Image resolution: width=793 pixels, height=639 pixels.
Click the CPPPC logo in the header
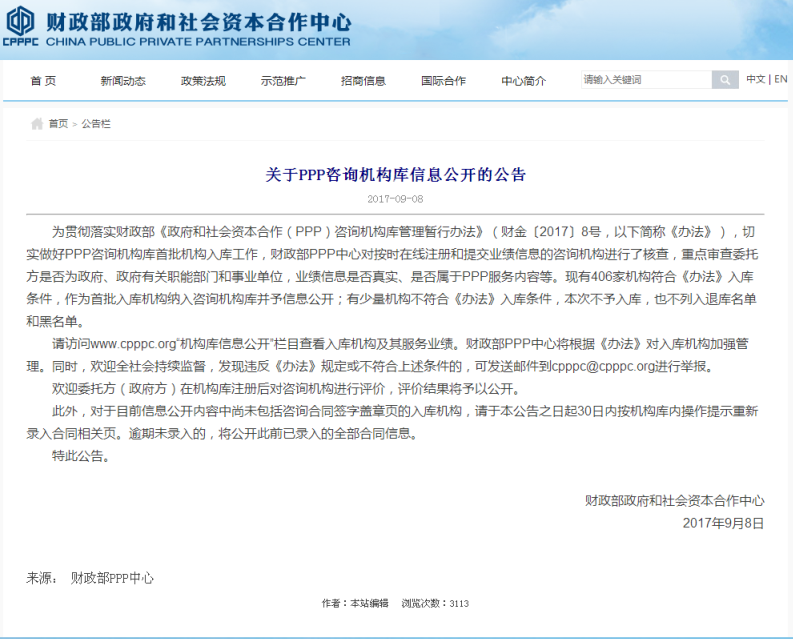coord(20,26)
